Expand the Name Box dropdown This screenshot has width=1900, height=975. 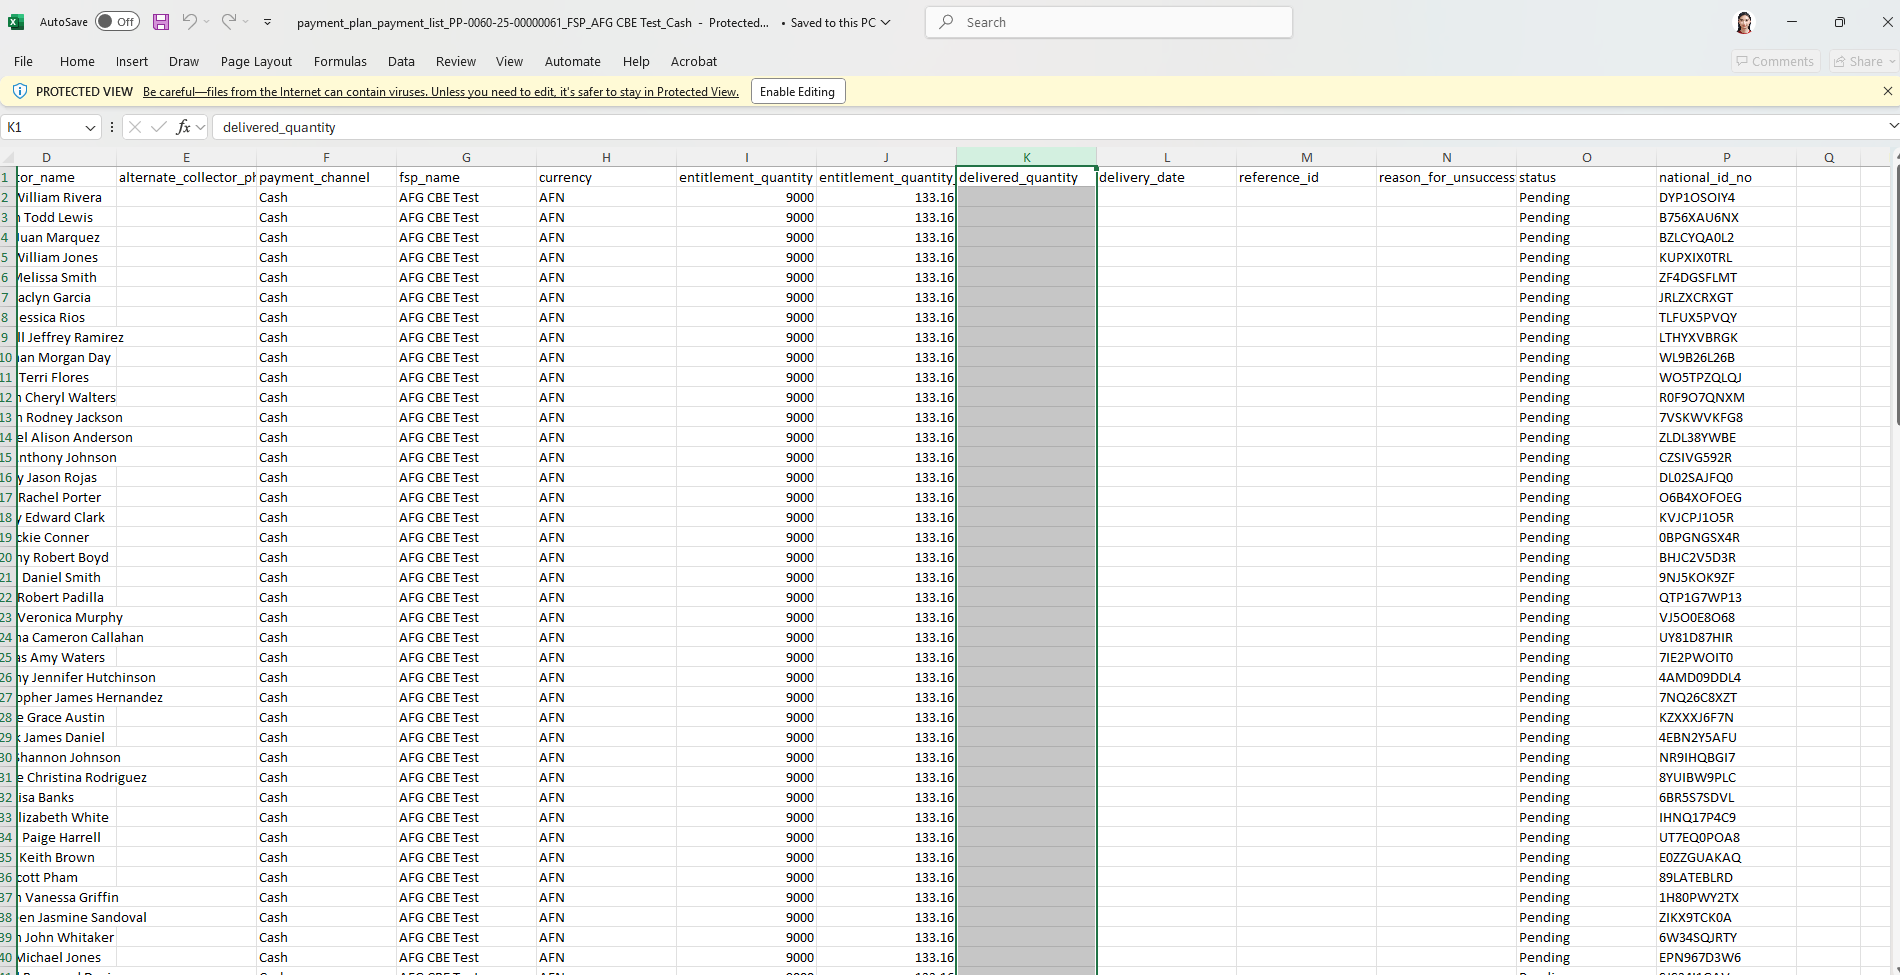(90, 127)
